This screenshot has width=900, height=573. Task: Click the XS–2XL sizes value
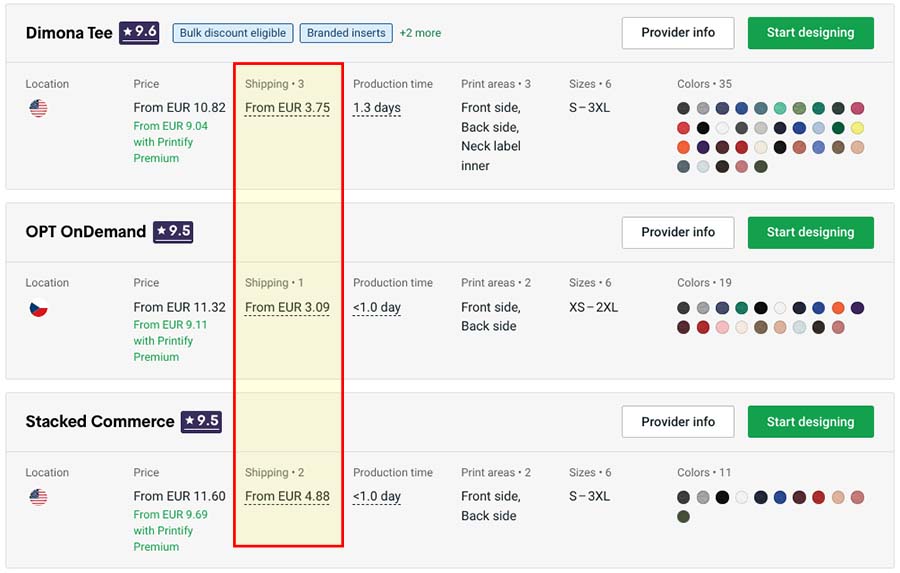593,307
